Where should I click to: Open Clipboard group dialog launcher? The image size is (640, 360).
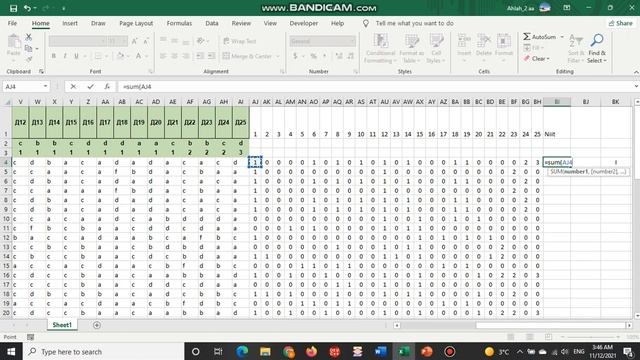[x=41, y=71]
